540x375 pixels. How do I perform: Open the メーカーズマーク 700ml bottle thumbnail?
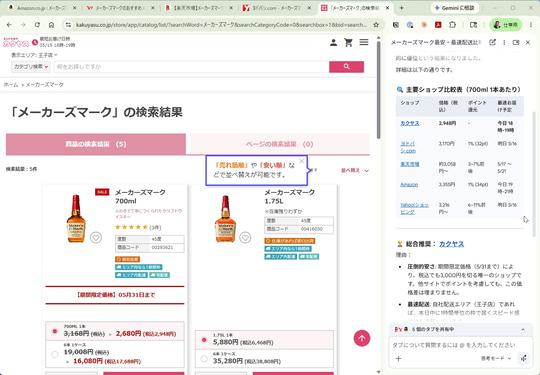[76, 219]
